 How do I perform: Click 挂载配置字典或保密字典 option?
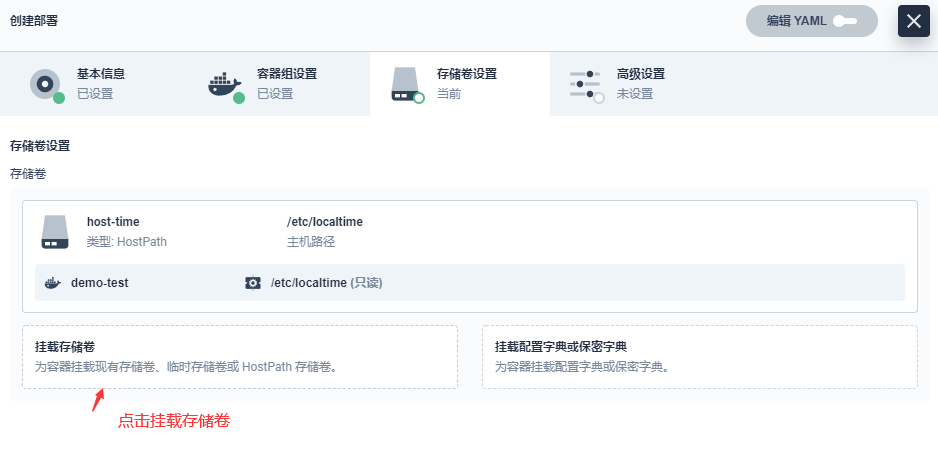tap(698, 356)
